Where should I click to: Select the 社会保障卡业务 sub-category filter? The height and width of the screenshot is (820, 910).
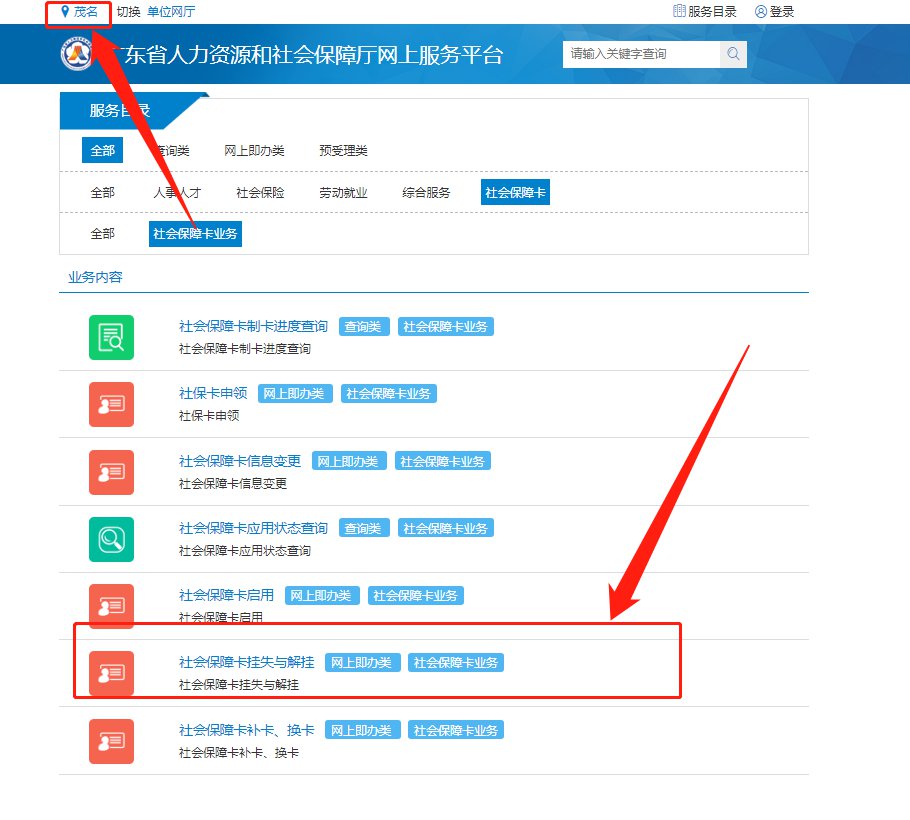pyautogui.click(x=195, y=233)
